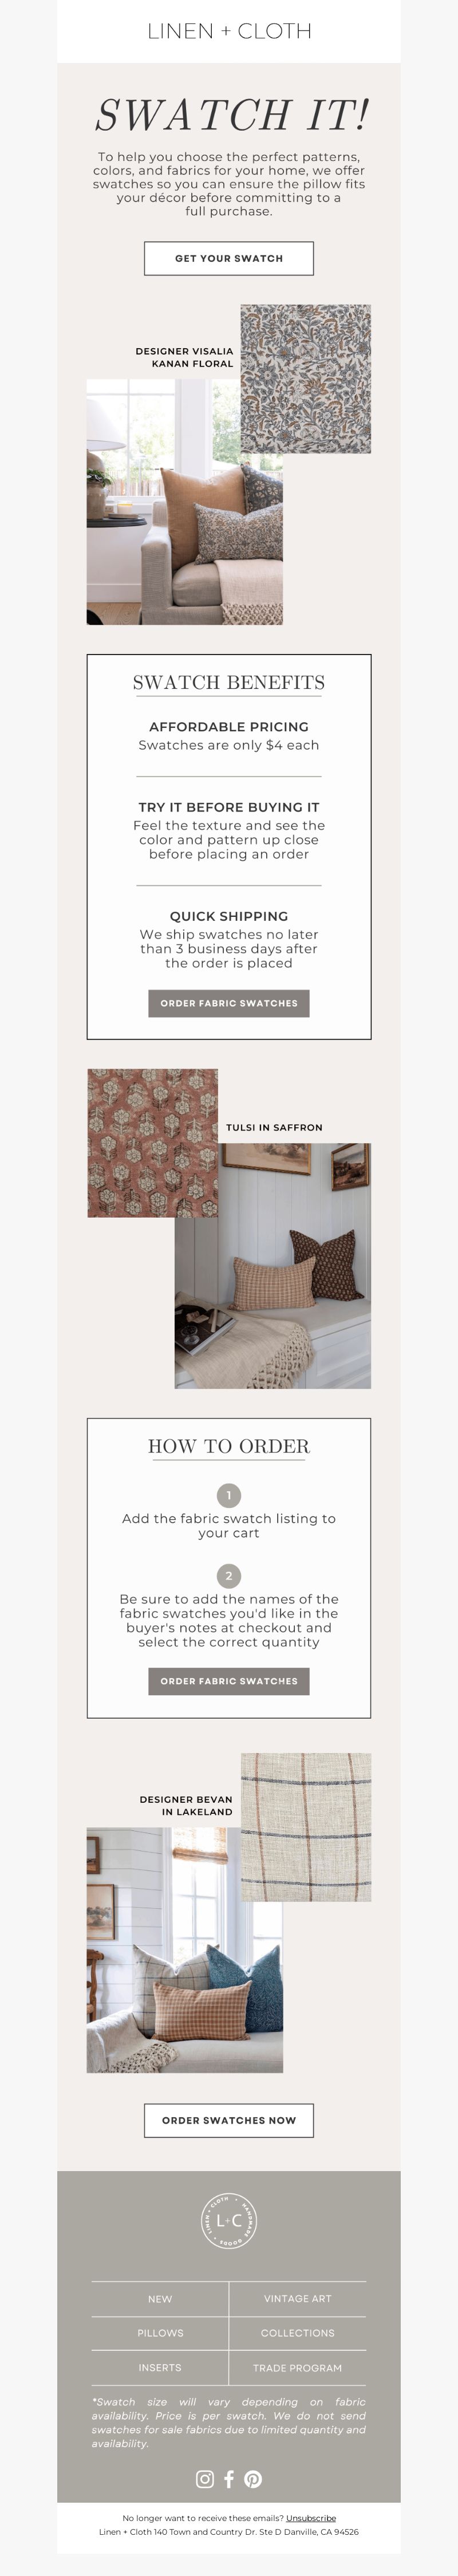Open the Instagram icon in footer
Image resolution: width=458 pixels, height=2576 pixels.
205,2479
